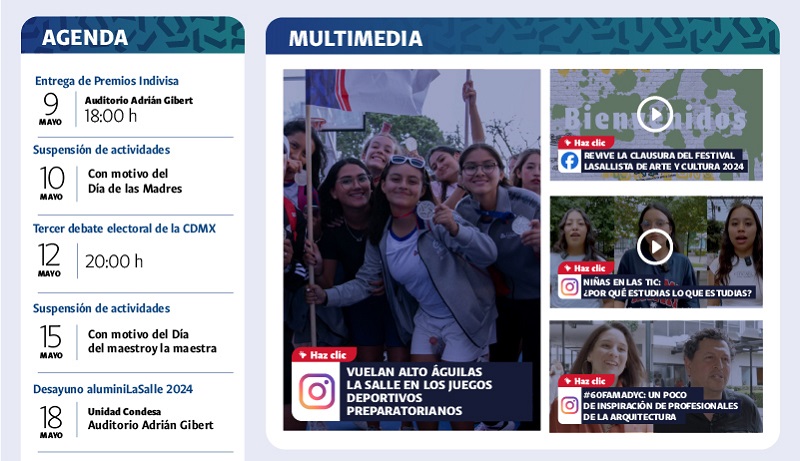
Task: Click the MULTIMEDIA section header
Action: point(355,38)
